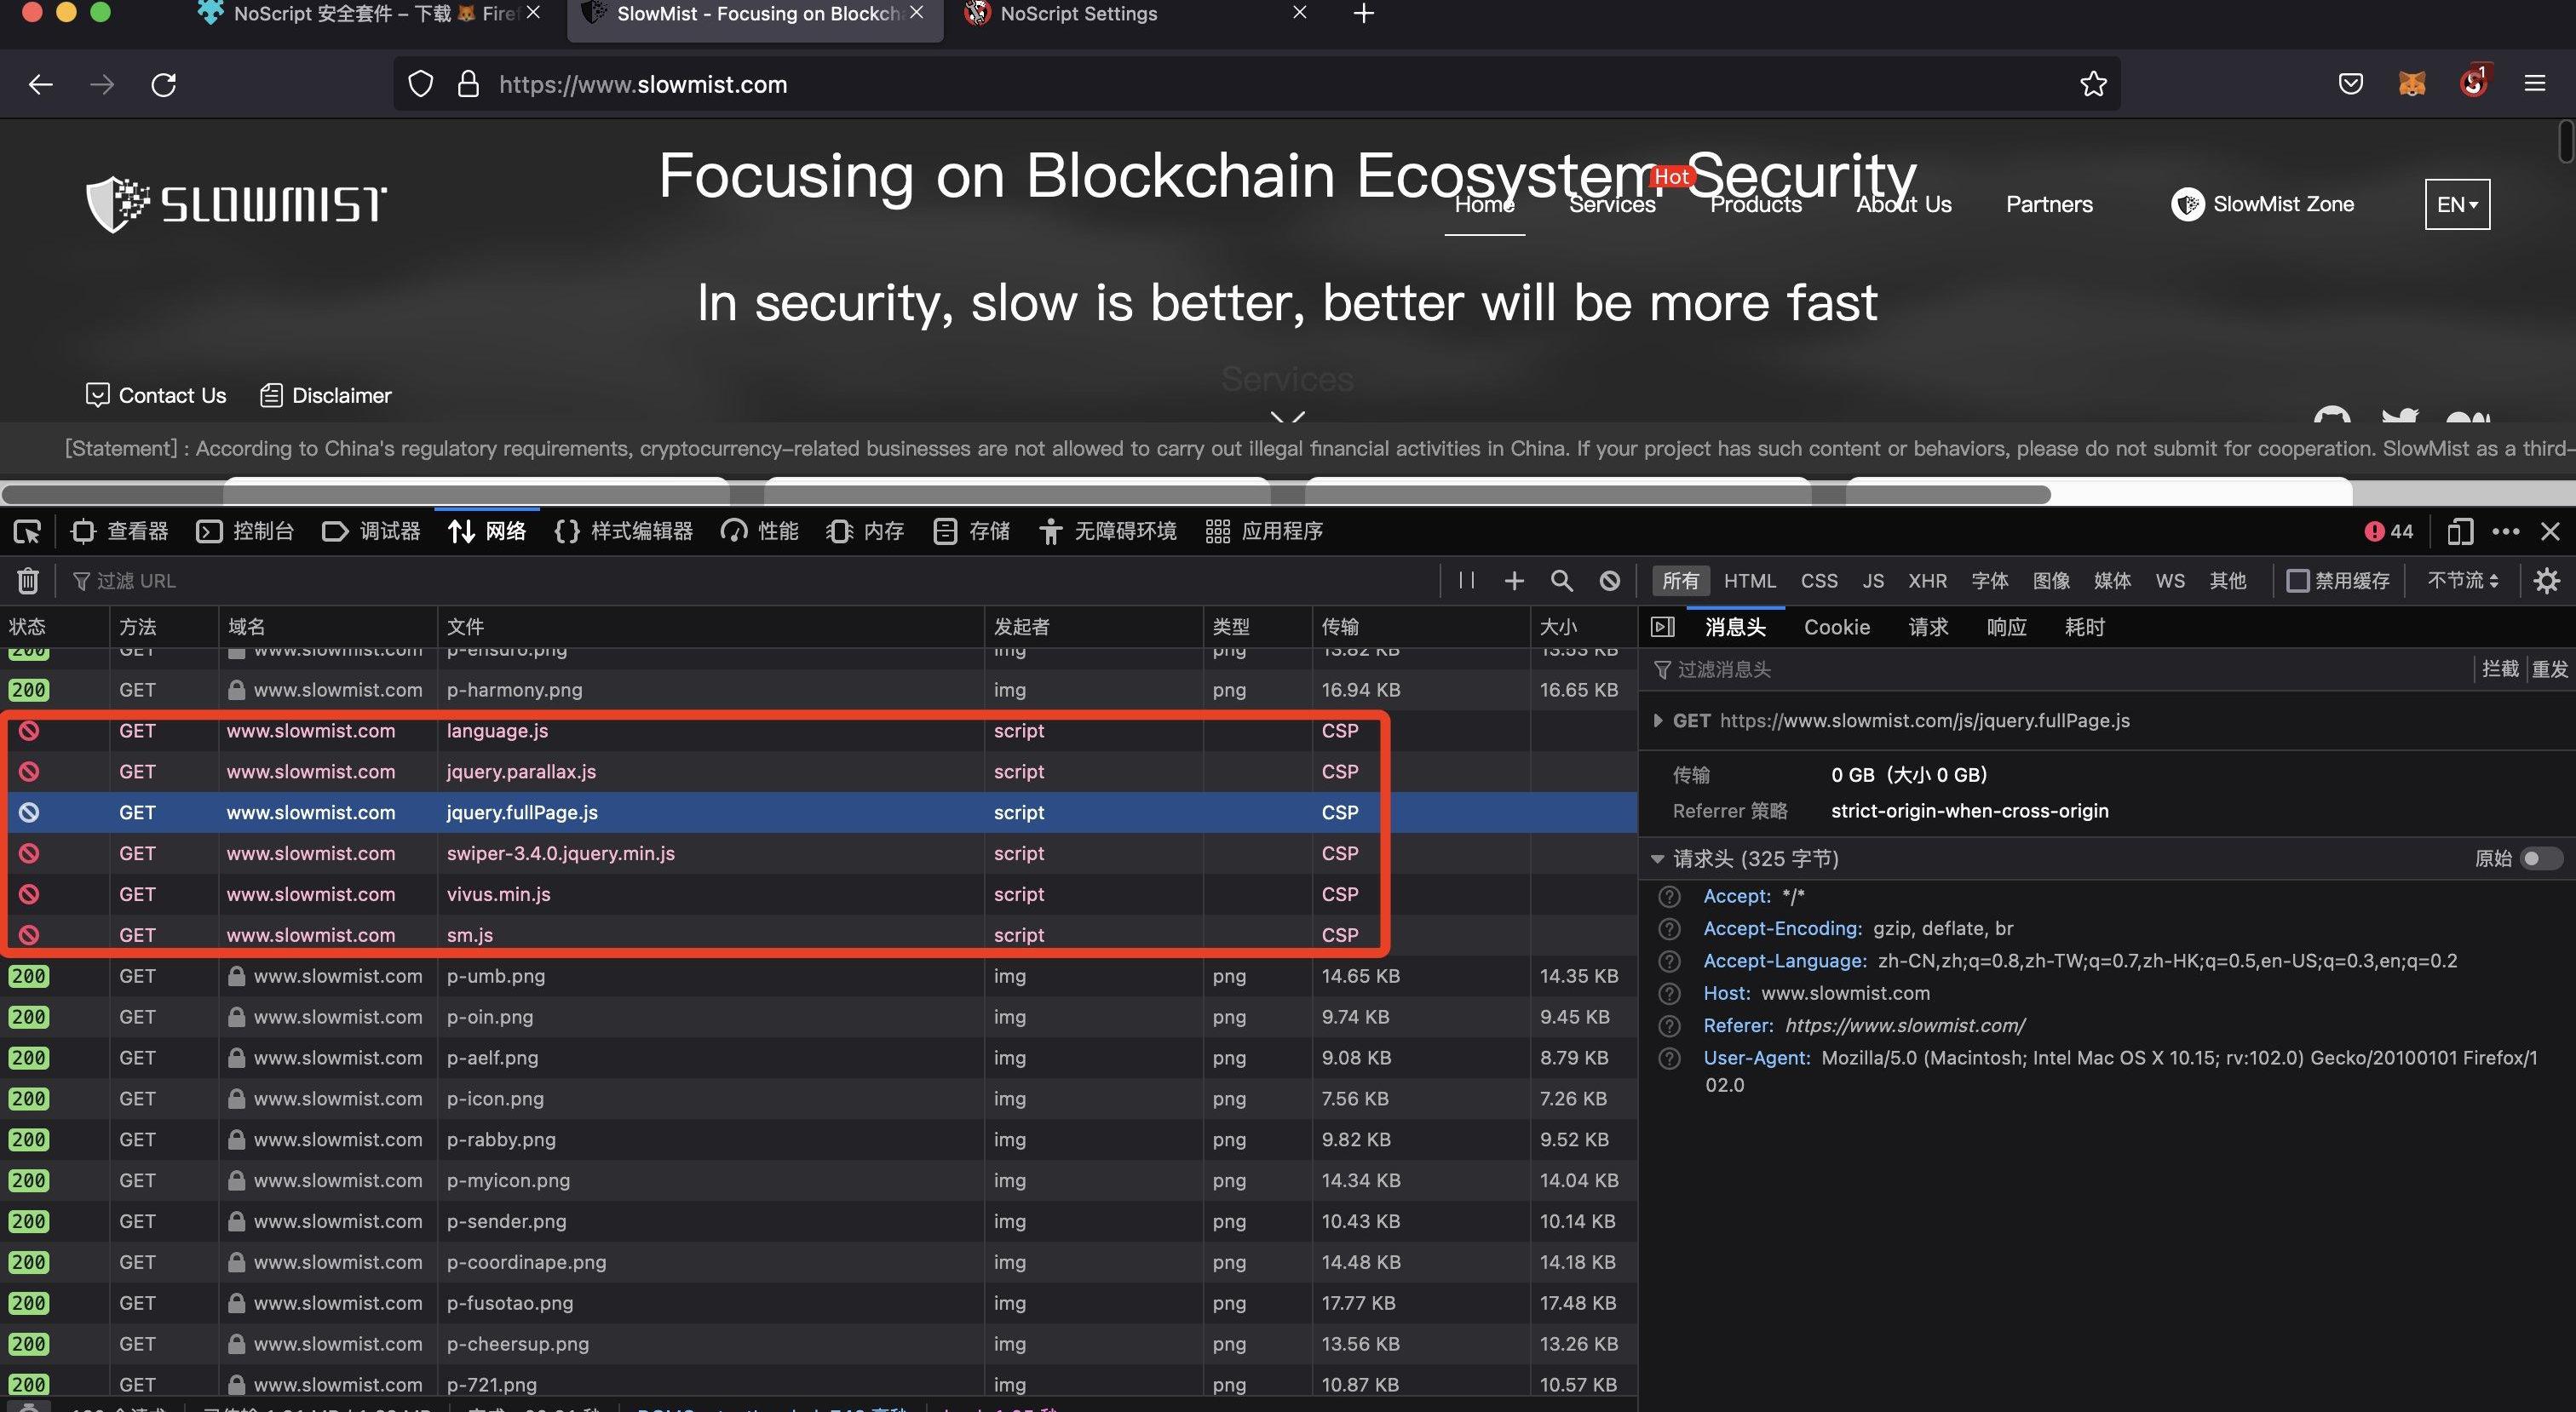Activate the element picker tool
The width and height of the screenshot is (2576, 1412).
(x=27, y=531)
